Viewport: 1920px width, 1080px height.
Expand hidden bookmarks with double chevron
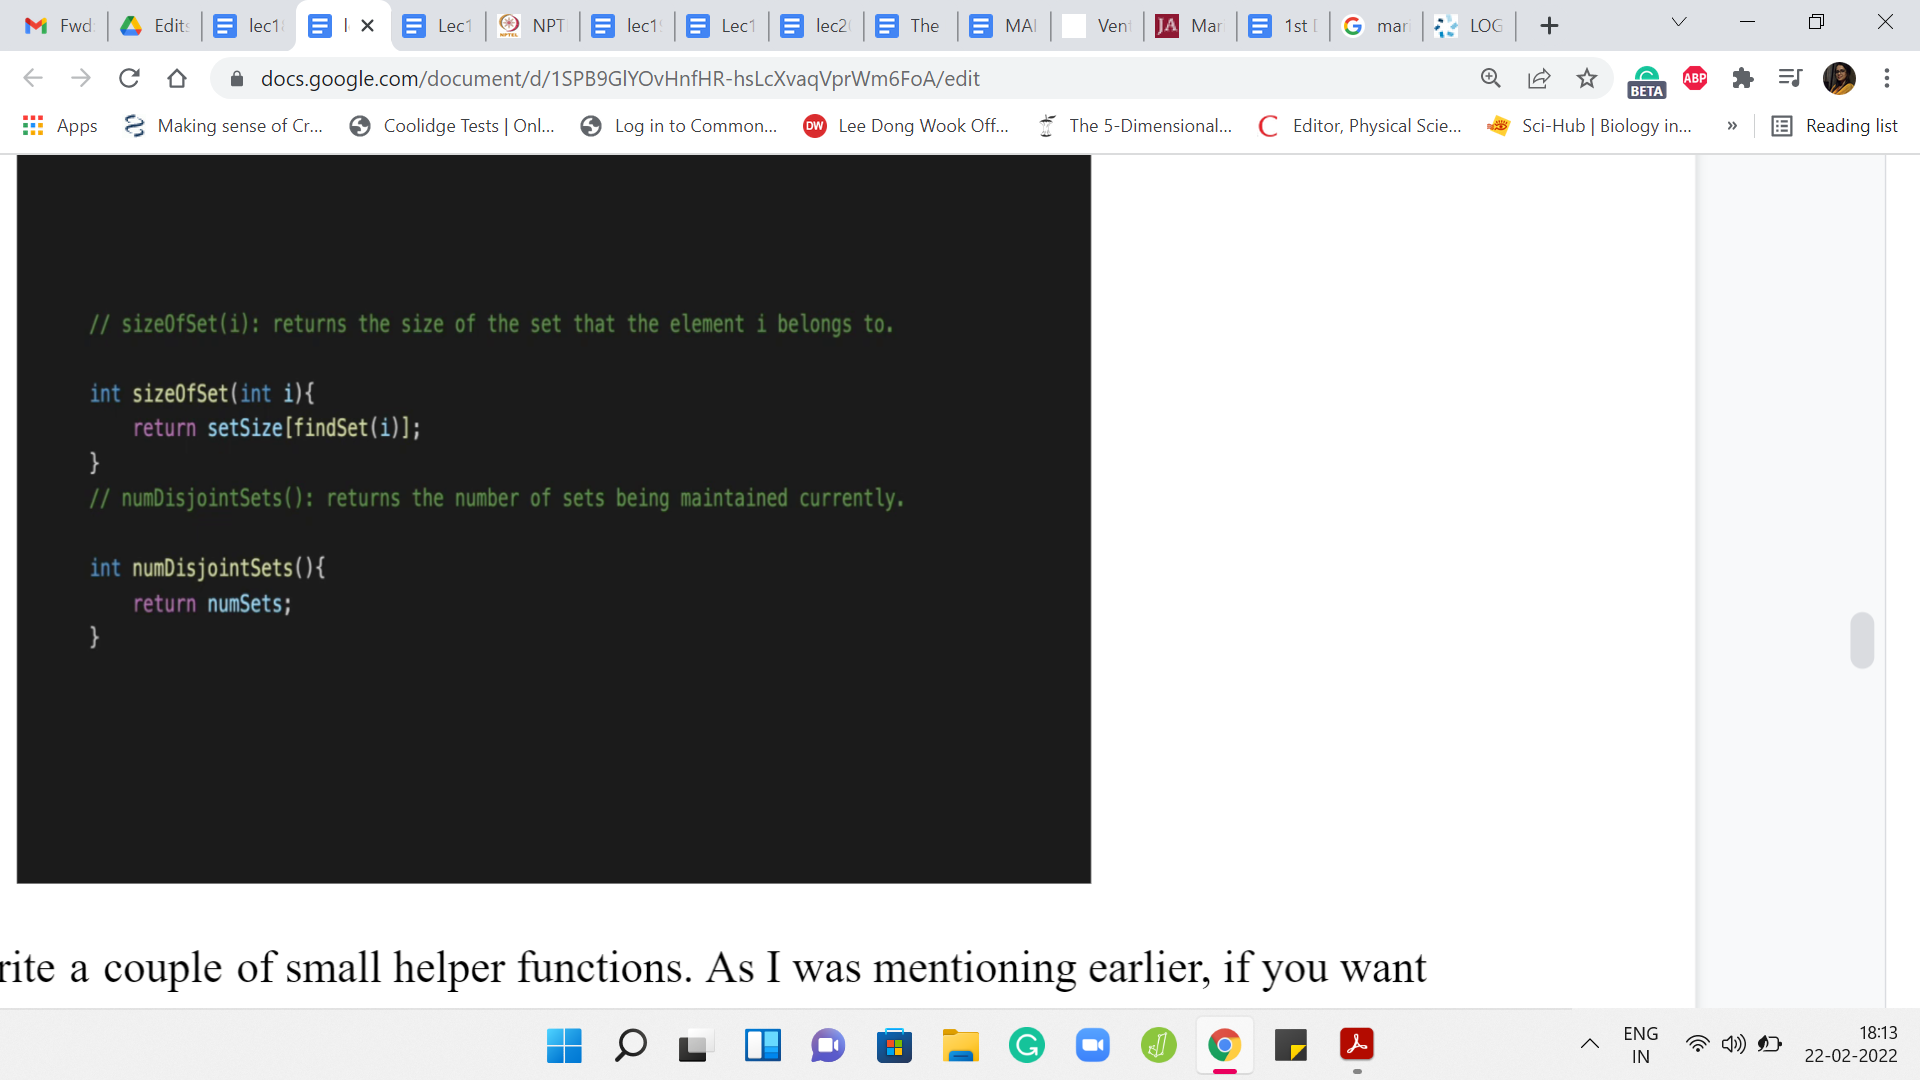tap(1732, 126)
